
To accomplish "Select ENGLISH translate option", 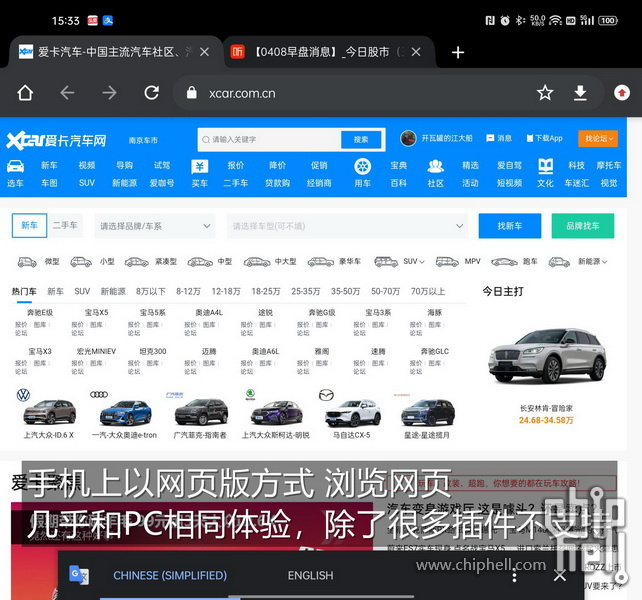I will pyautogui.click(x=310, y=575).
